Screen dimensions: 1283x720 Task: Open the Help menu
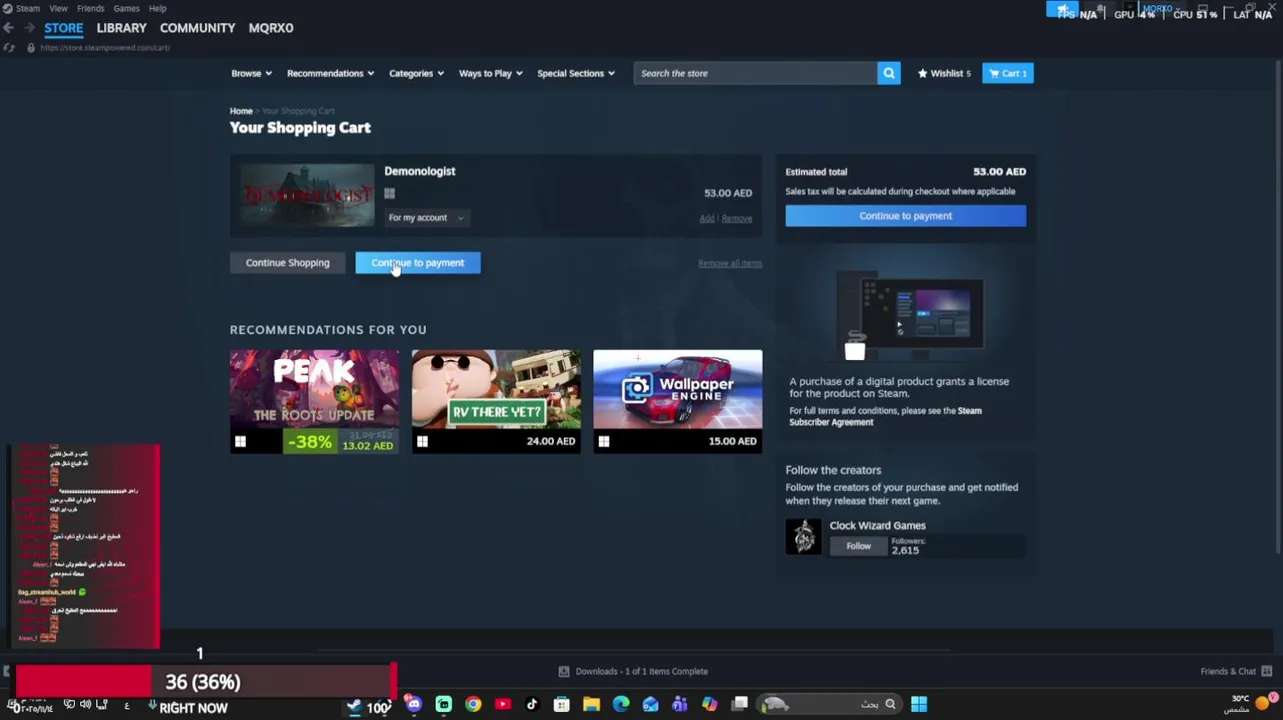[x=157, y=8]
